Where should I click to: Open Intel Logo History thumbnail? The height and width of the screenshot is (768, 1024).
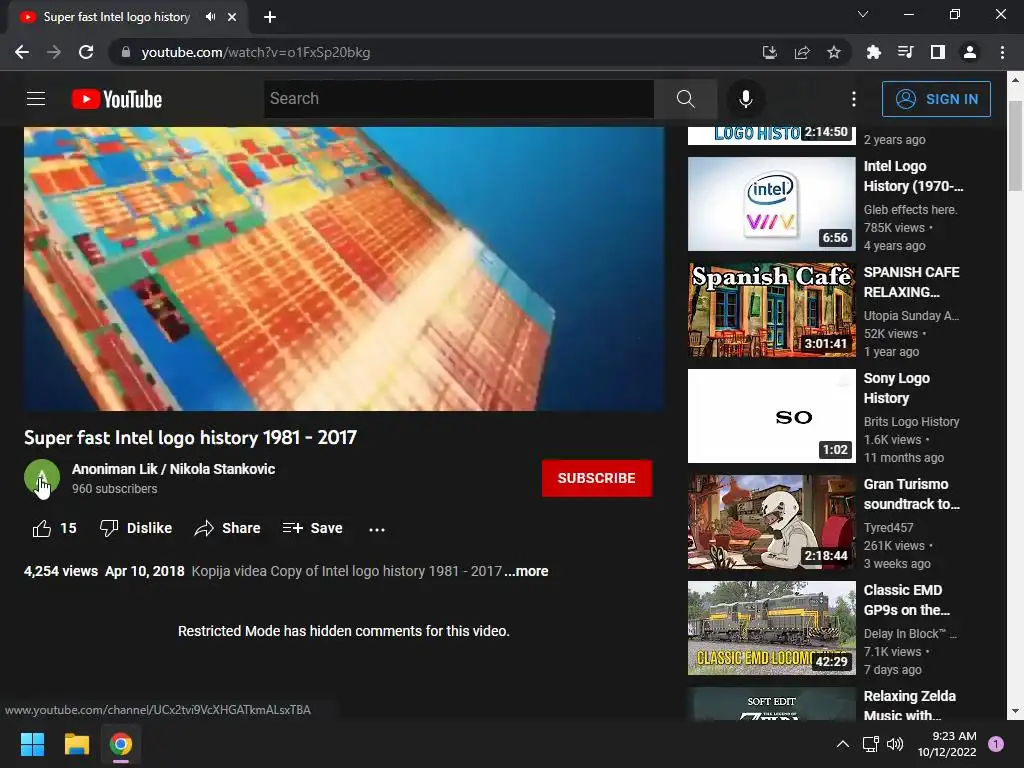pos(771,204)
